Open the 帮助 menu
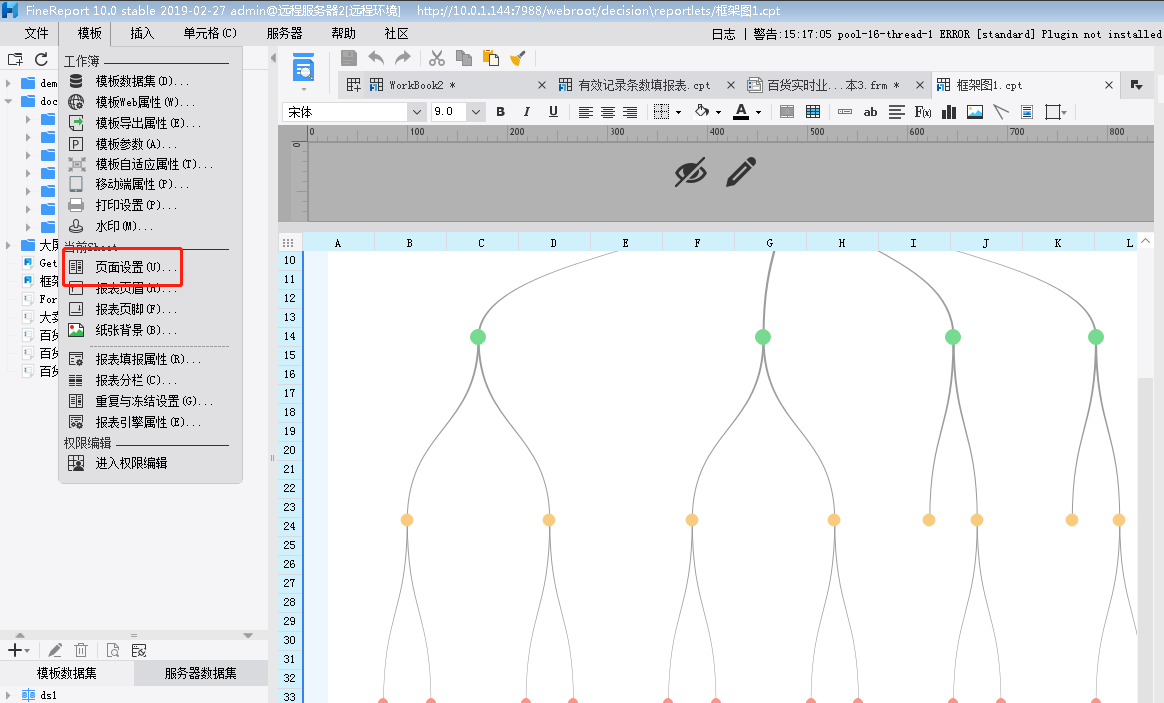 coord(344,33)
